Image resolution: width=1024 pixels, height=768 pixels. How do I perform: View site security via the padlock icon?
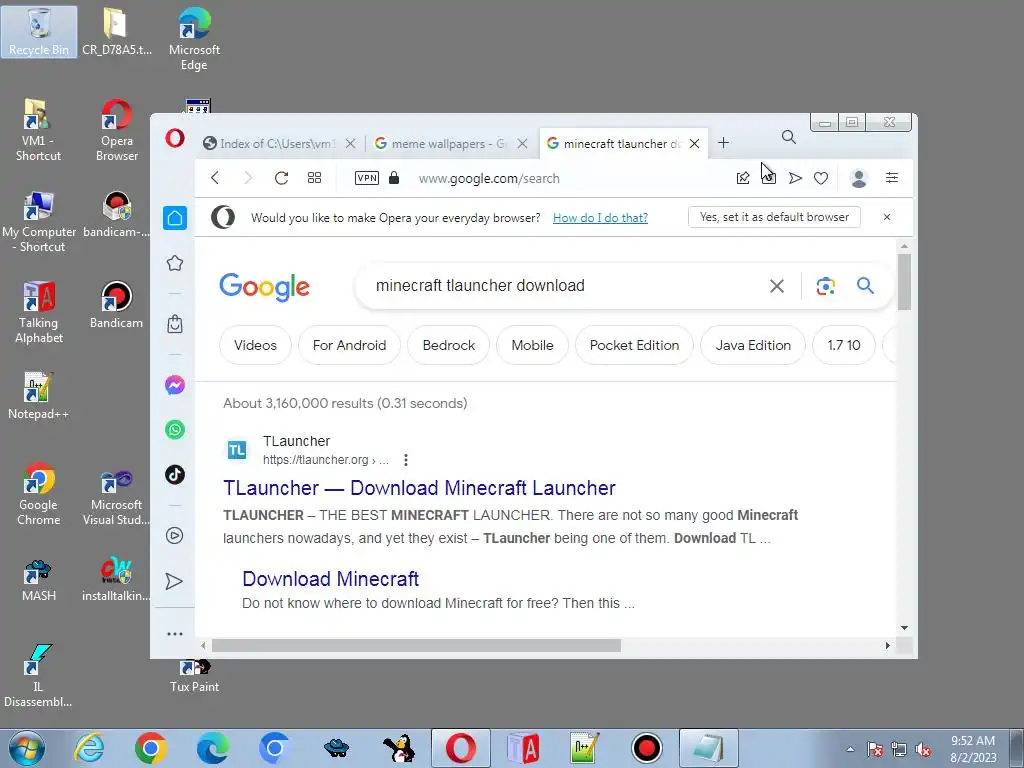394,178
